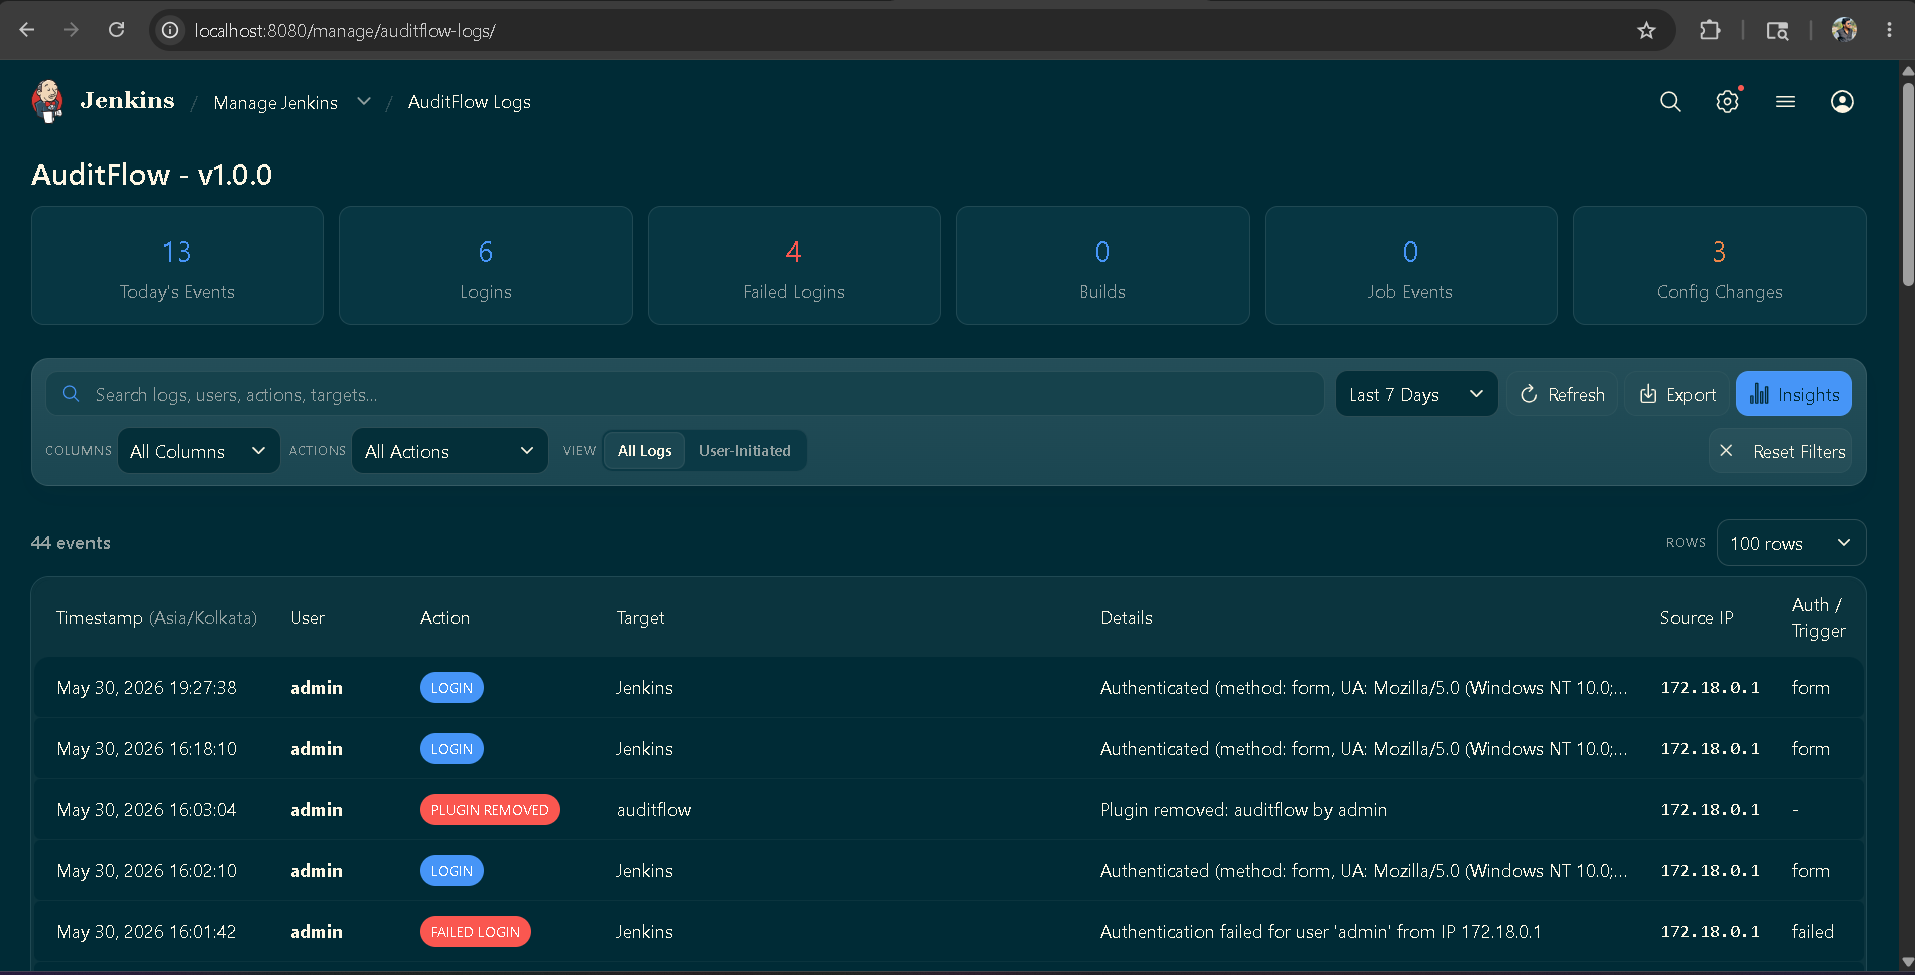Click the AuditFlow - v1.0.0 heading

(152, 175)
